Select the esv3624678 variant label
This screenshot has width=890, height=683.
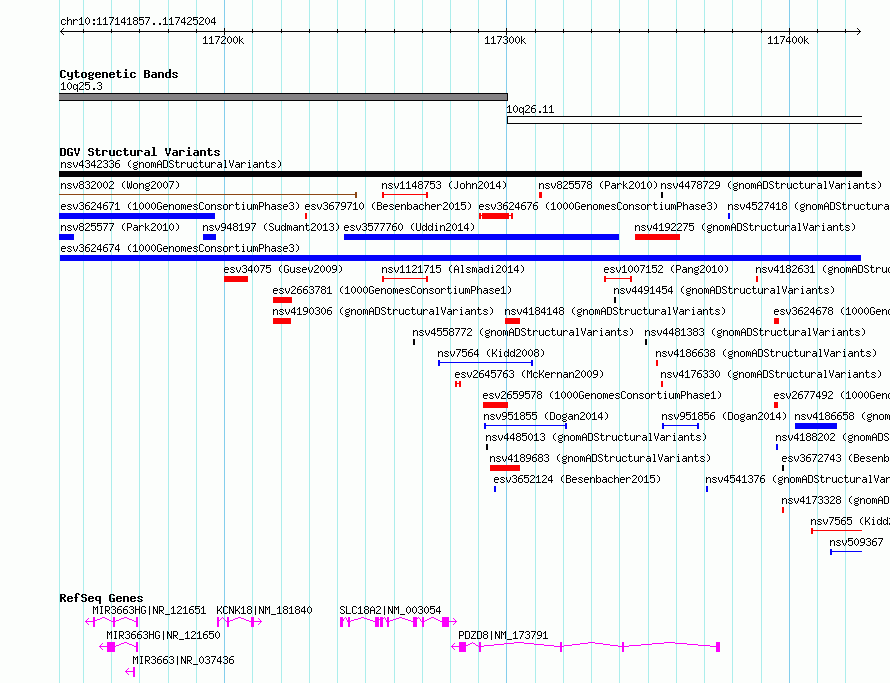pos(831,312)
